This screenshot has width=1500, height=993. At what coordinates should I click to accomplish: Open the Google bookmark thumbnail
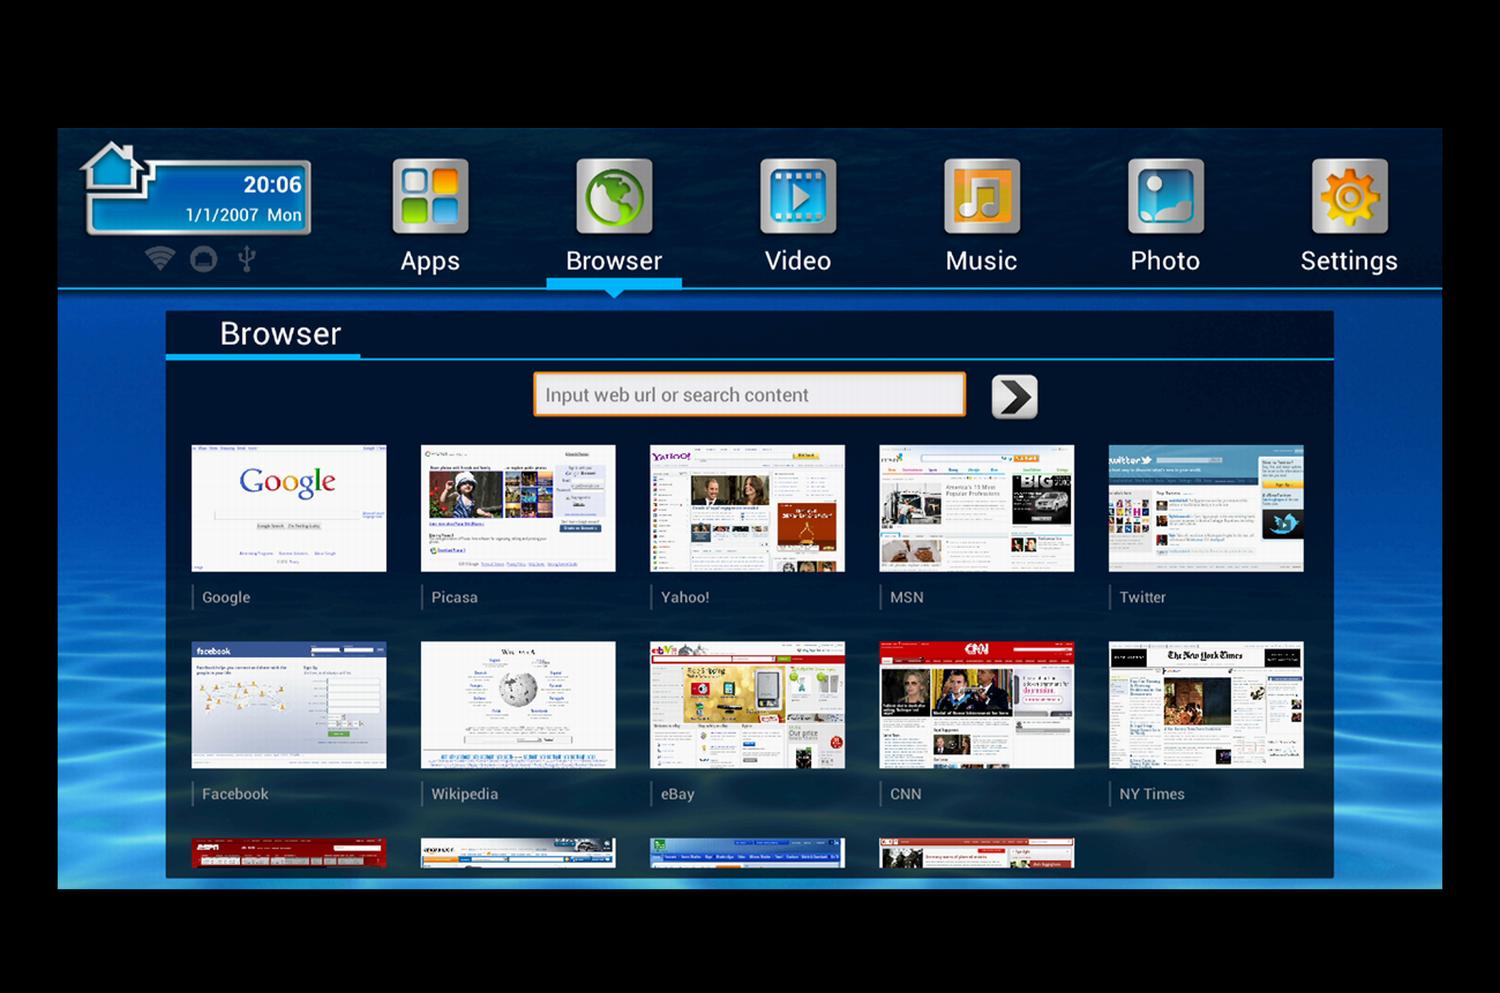point(289,508)
